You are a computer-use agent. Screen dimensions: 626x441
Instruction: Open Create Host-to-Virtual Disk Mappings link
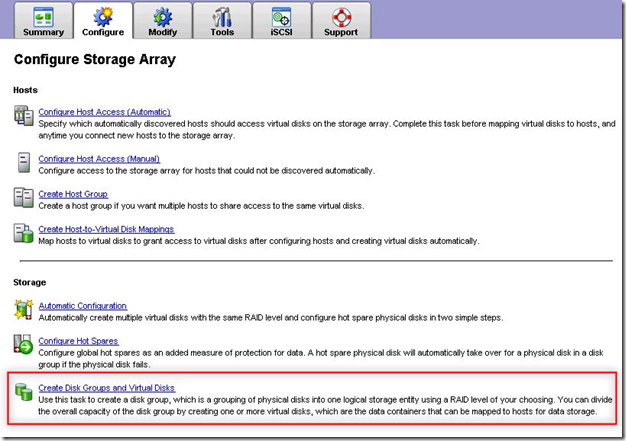coord(106,229)
